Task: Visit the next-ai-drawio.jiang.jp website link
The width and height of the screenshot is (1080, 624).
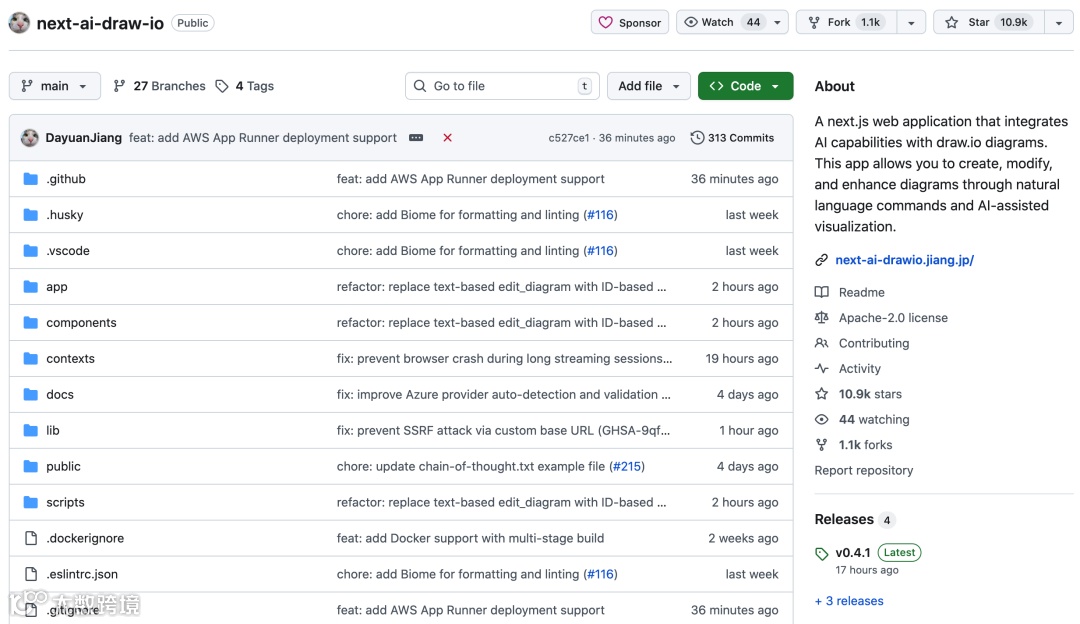Action: click(904, 260)
